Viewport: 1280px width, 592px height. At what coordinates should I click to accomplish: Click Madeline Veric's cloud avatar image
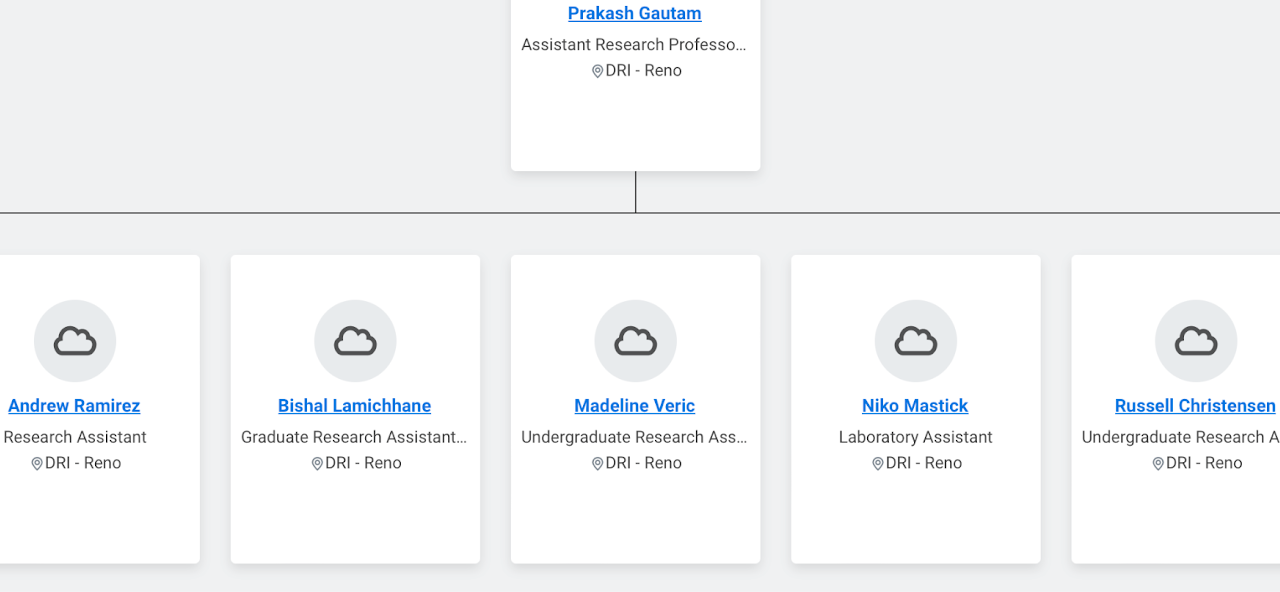pyautogui.click(x=635, y=340)
